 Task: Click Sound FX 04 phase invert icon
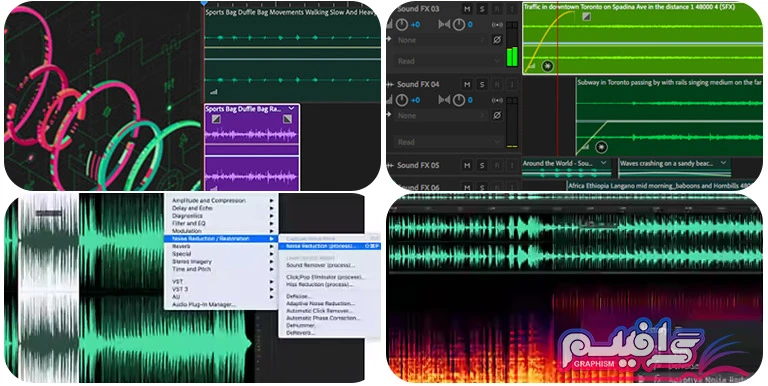497,116
